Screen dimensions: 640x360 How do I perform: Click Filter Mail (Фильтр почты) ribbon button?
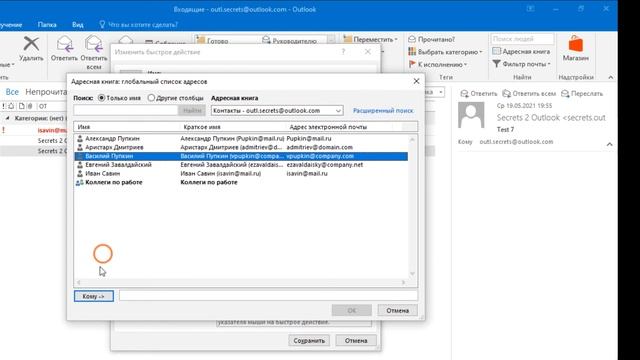(x=521, y=64)
